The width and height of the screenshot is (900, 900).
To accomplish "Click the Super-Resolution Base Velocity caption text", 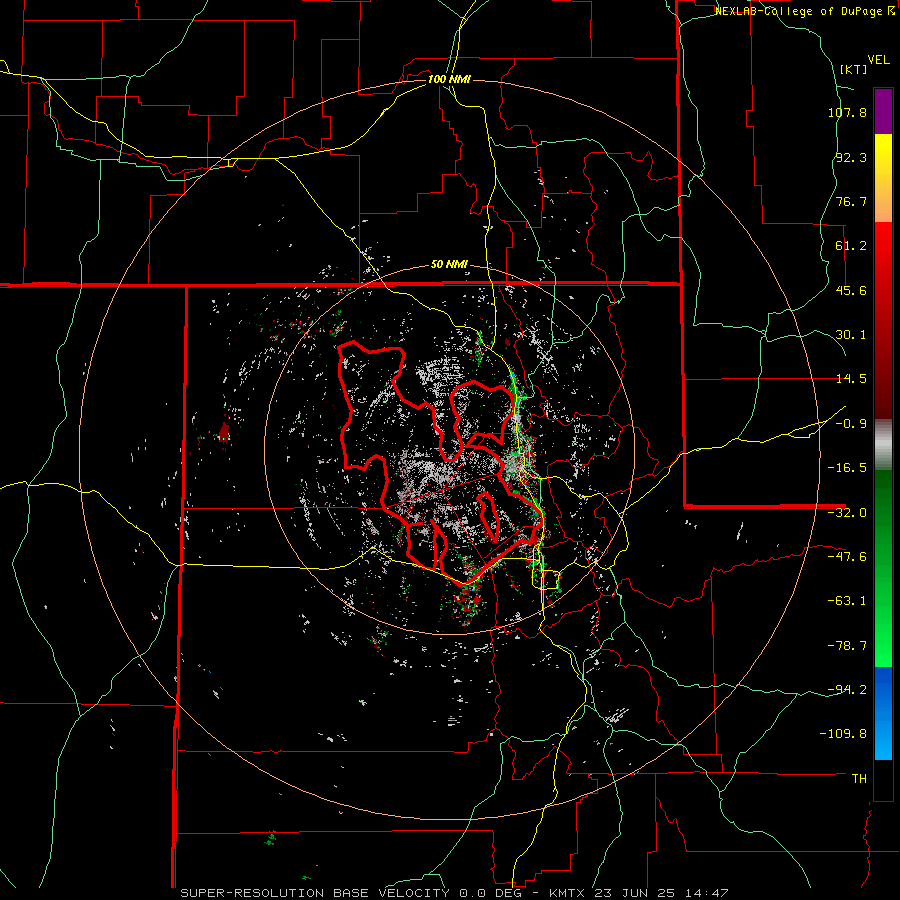I will click(x=455, y=893).
